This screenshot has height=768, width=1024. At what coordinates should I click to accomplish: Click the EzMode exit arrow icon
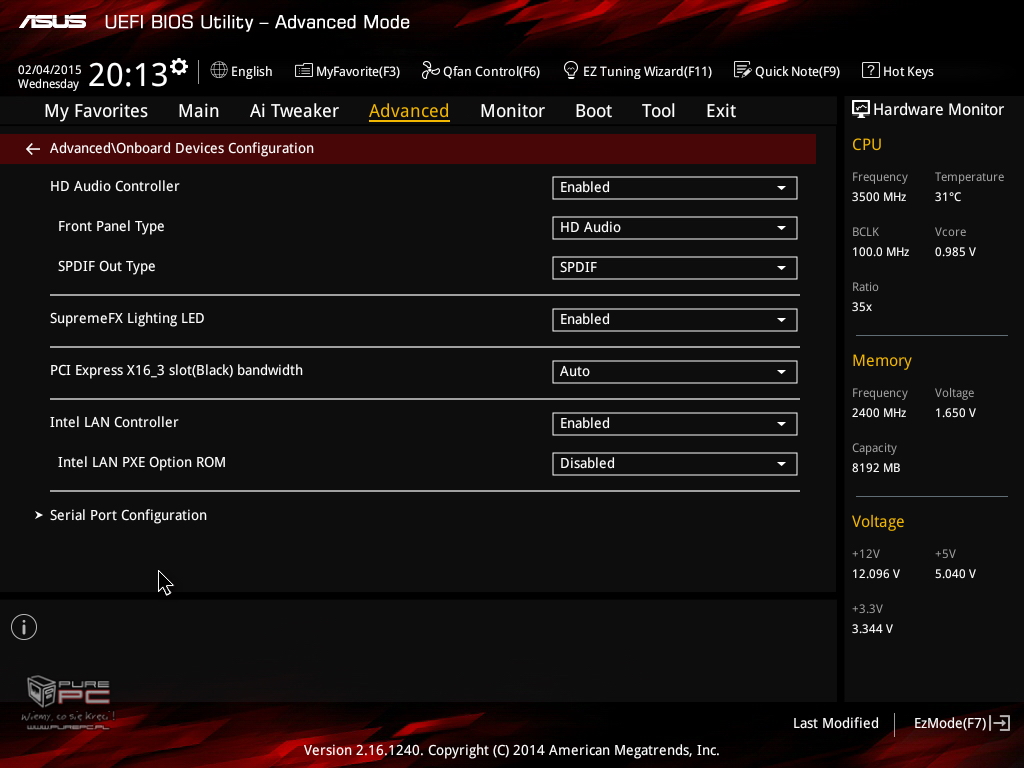point(1000,723)
